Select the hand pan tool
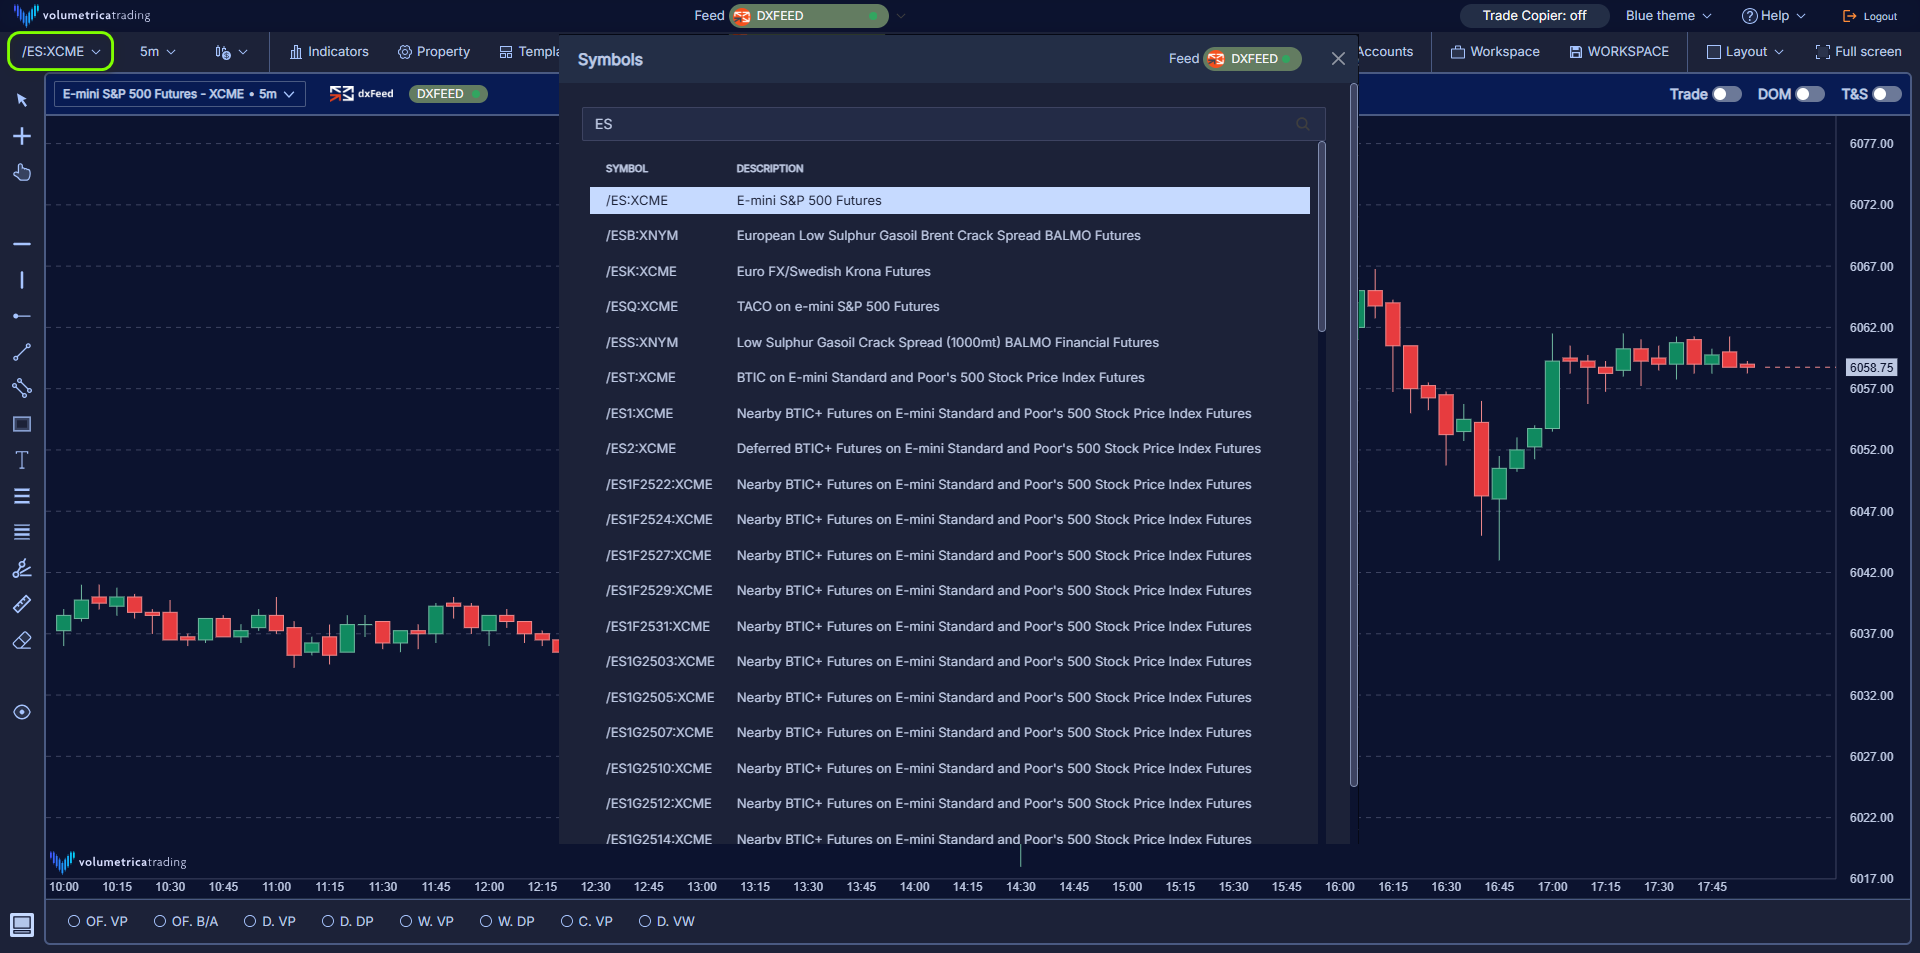 (22, 172)
